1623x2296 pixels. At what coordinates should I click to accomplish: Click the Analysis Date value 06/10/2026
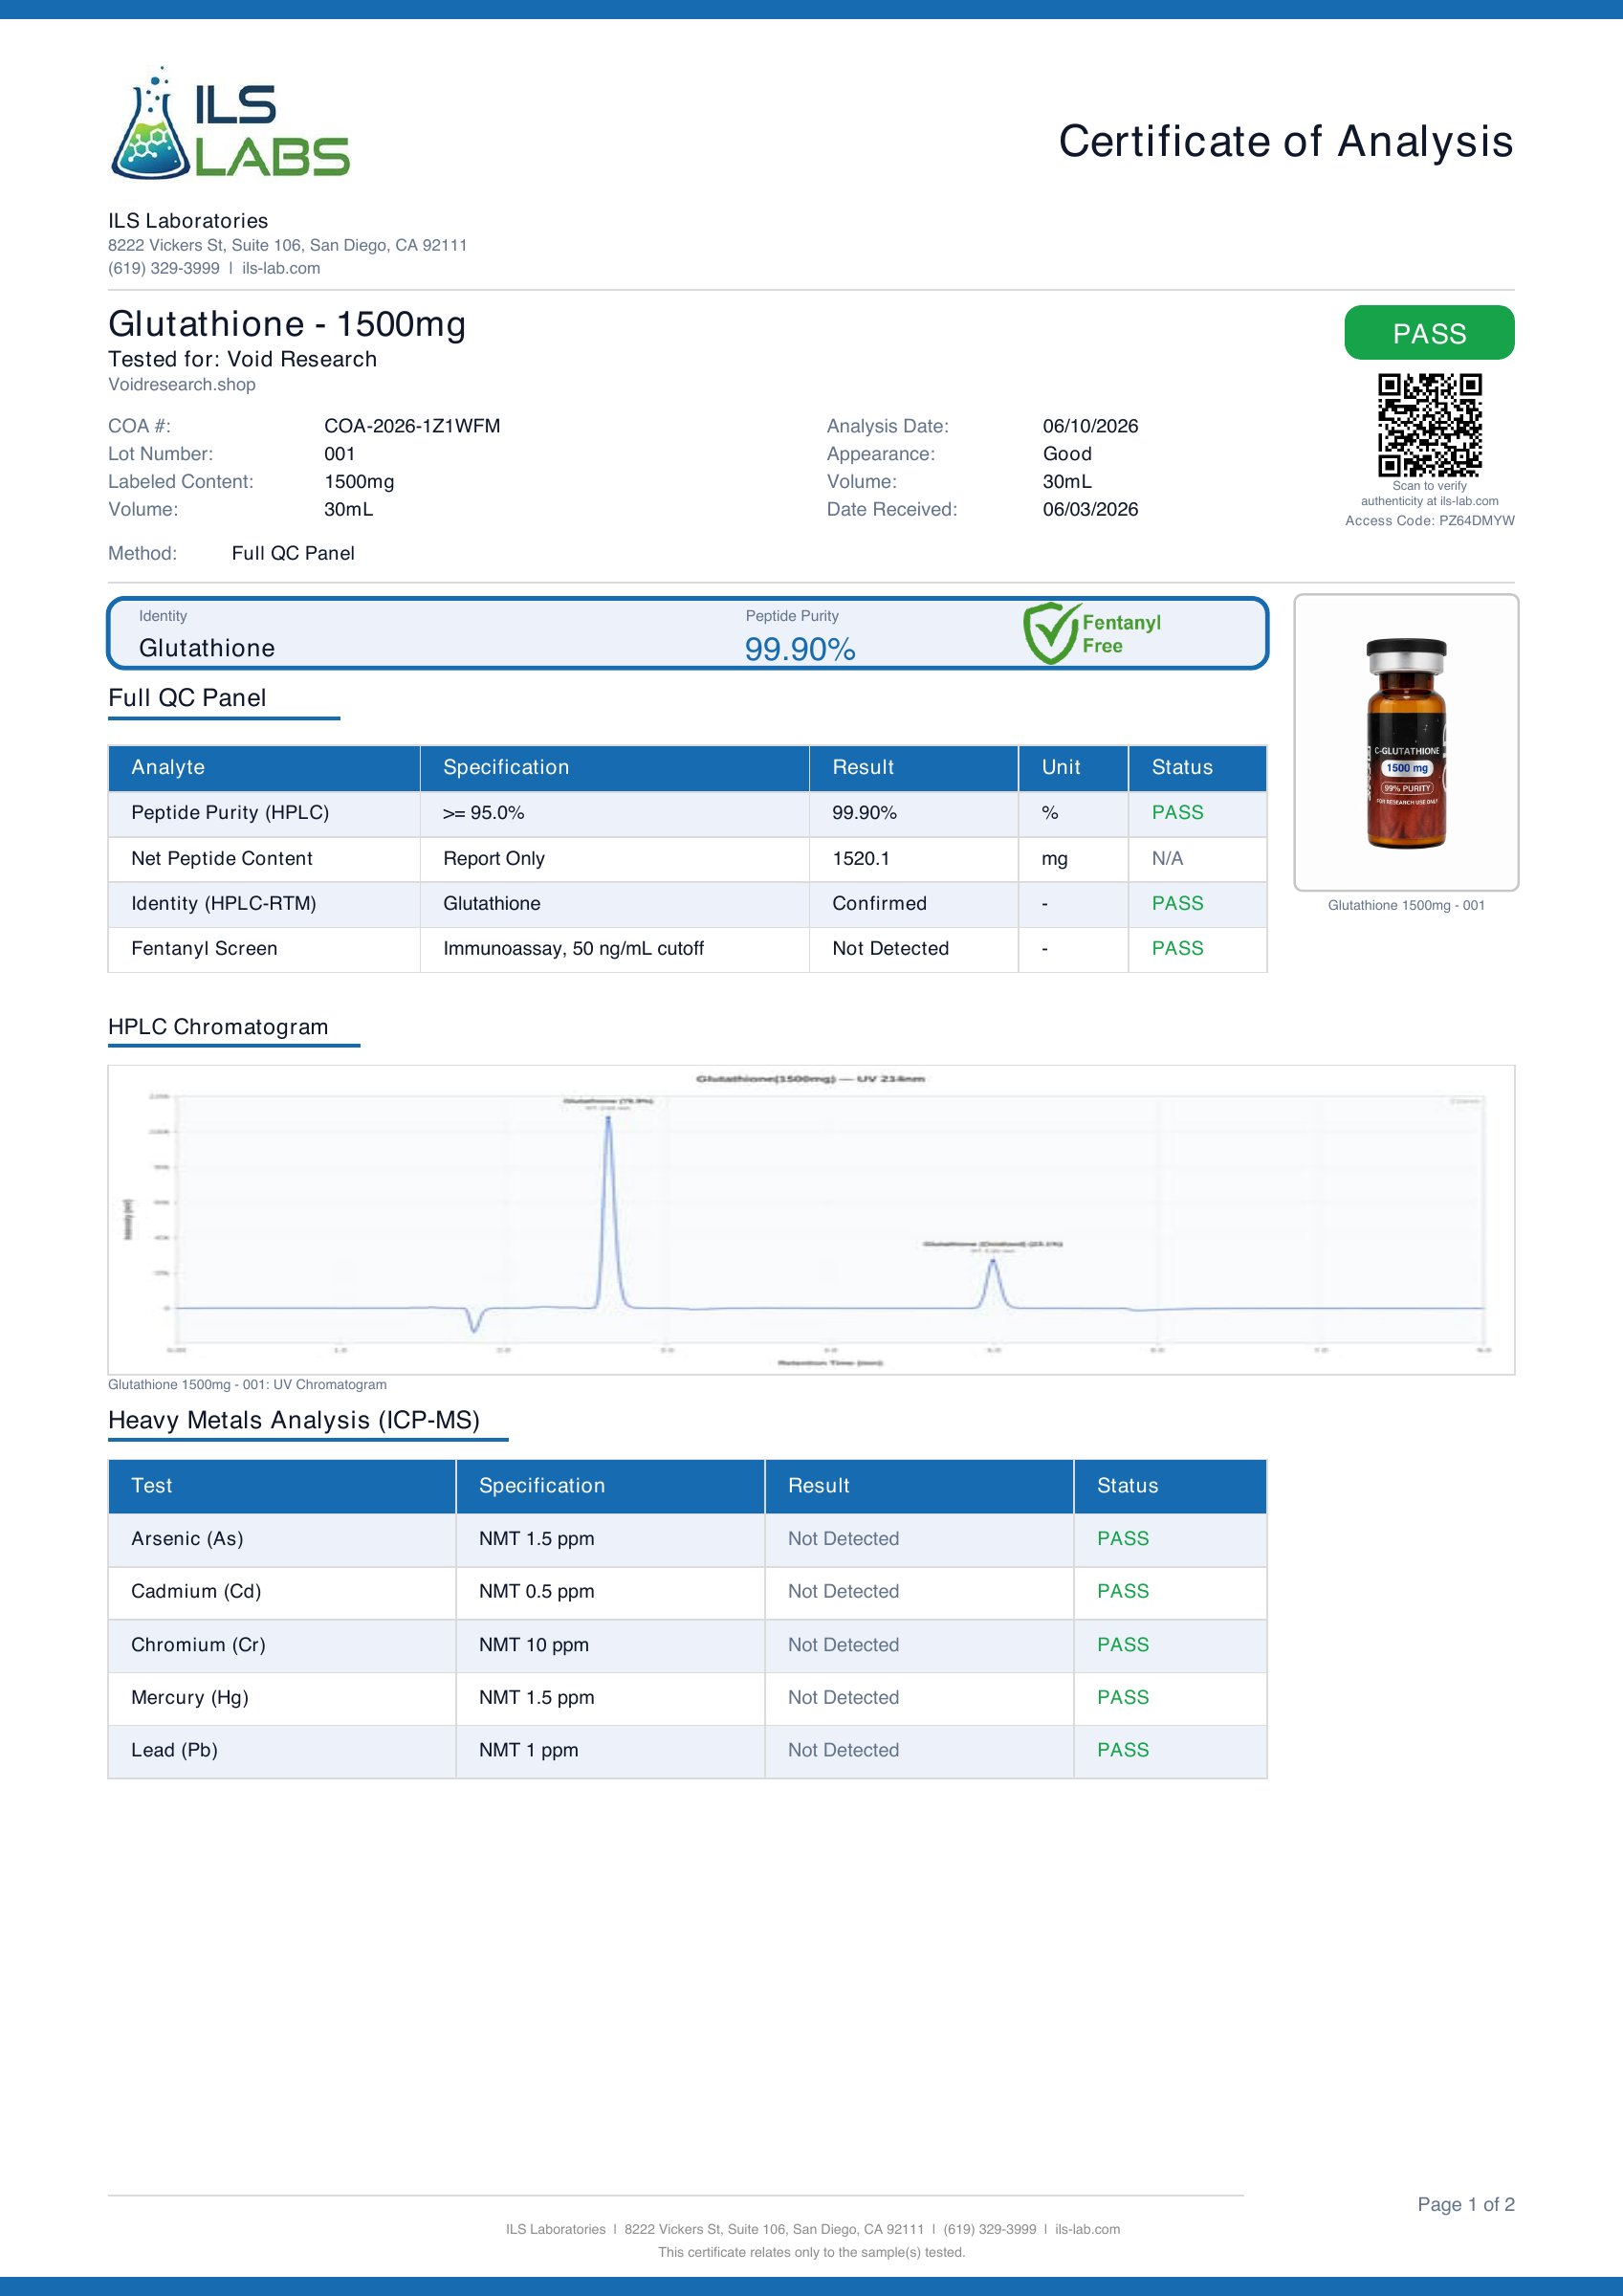click(x=1090, y=426)
